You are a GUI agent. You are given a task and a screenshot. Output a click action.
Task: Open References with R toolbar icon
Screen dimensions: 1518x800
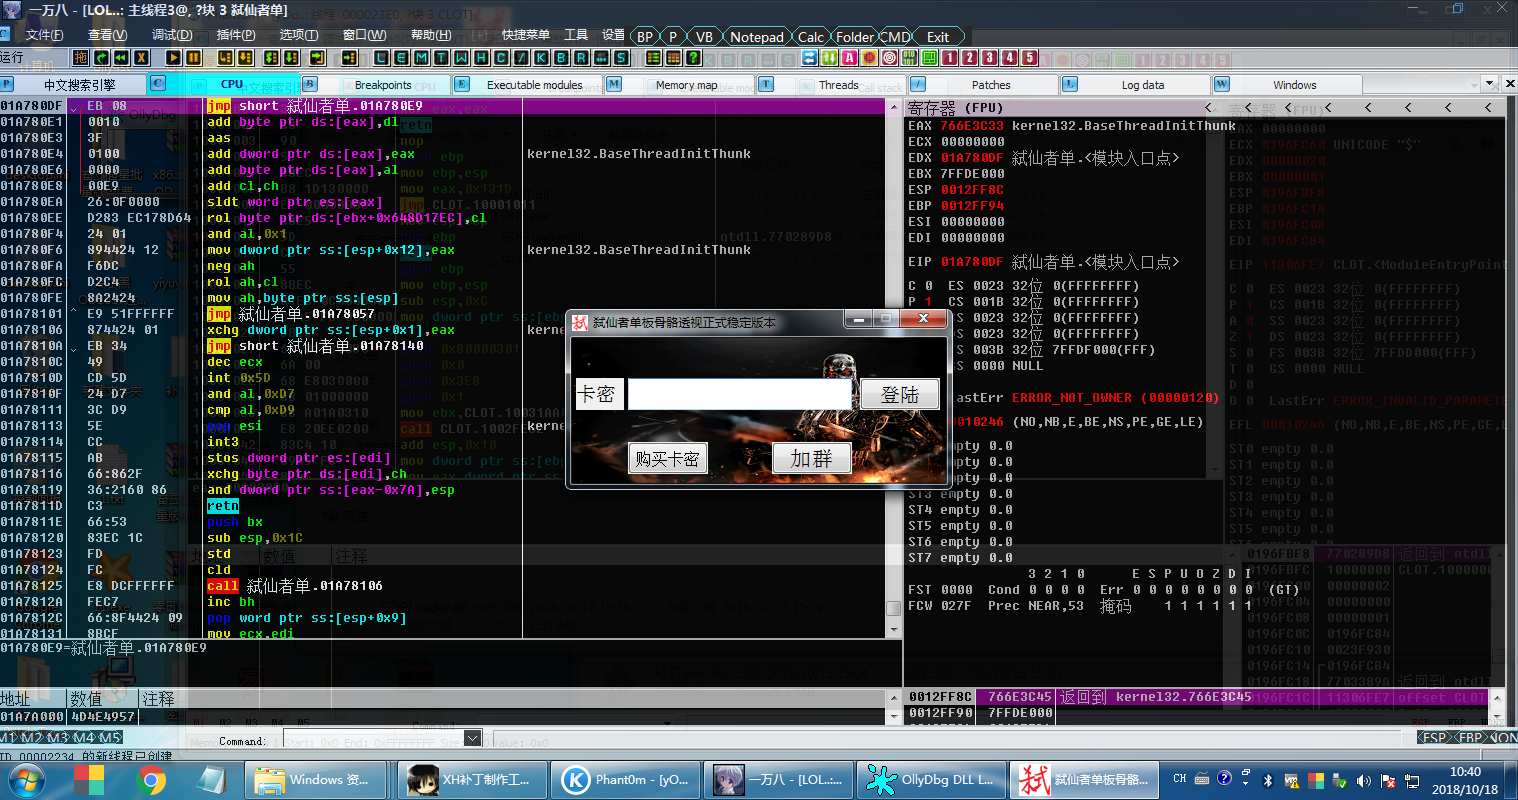581,58
